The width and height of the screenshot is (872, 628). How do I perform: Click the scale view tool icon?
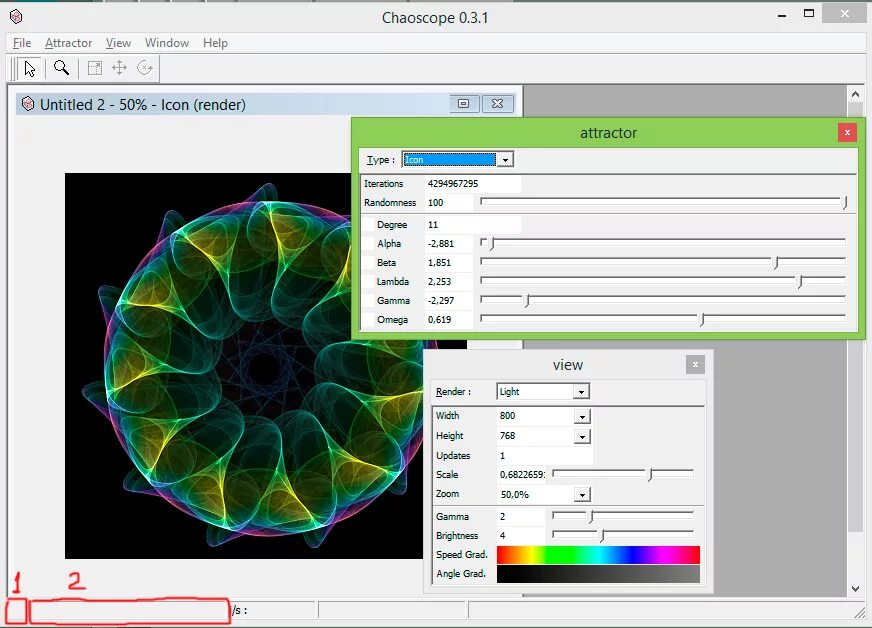click(95, 68)
